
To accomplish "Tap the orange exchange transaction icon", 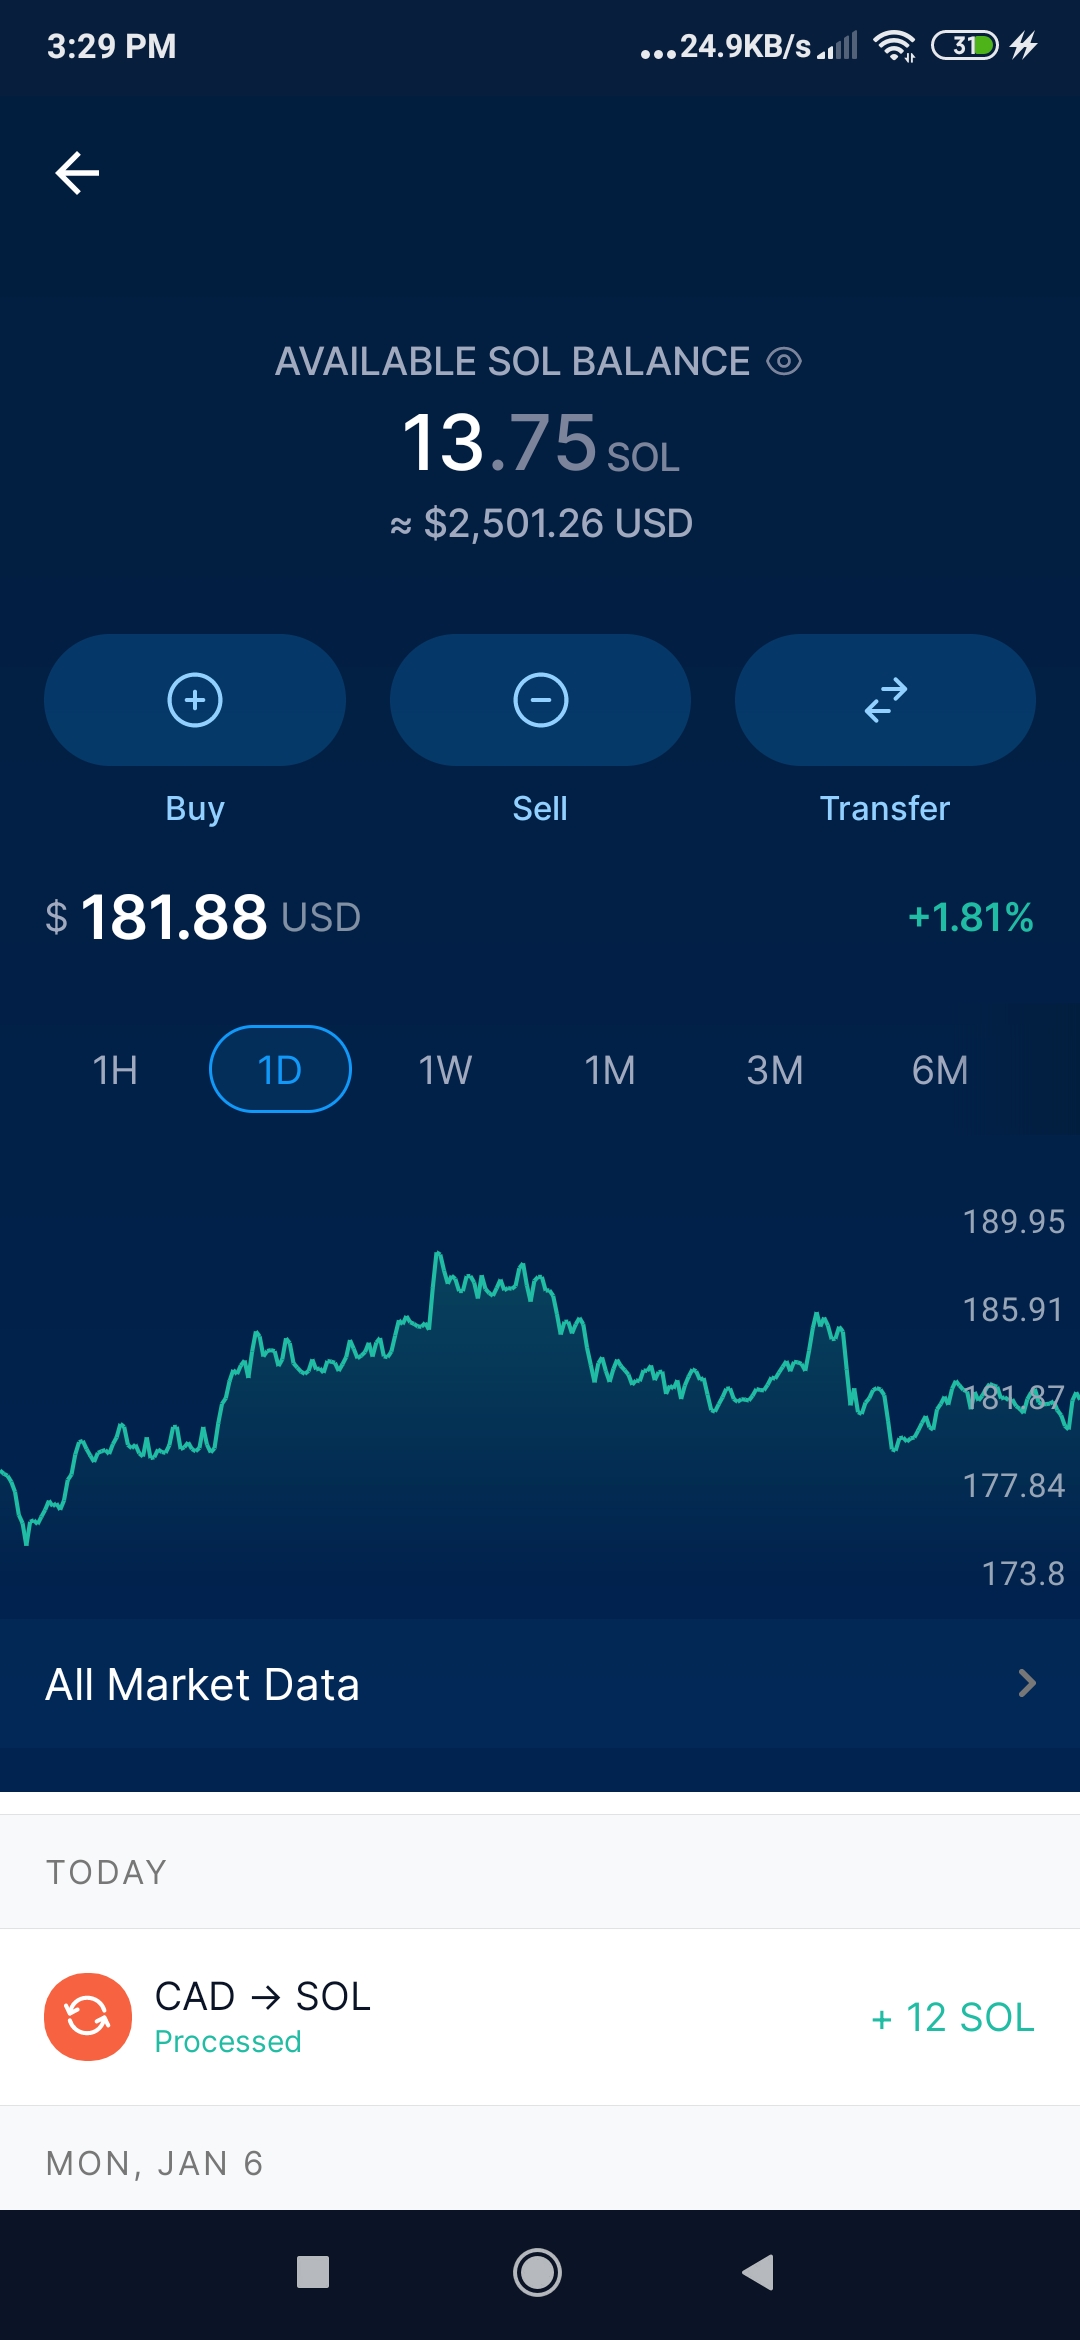I will tap(88, 2017).
